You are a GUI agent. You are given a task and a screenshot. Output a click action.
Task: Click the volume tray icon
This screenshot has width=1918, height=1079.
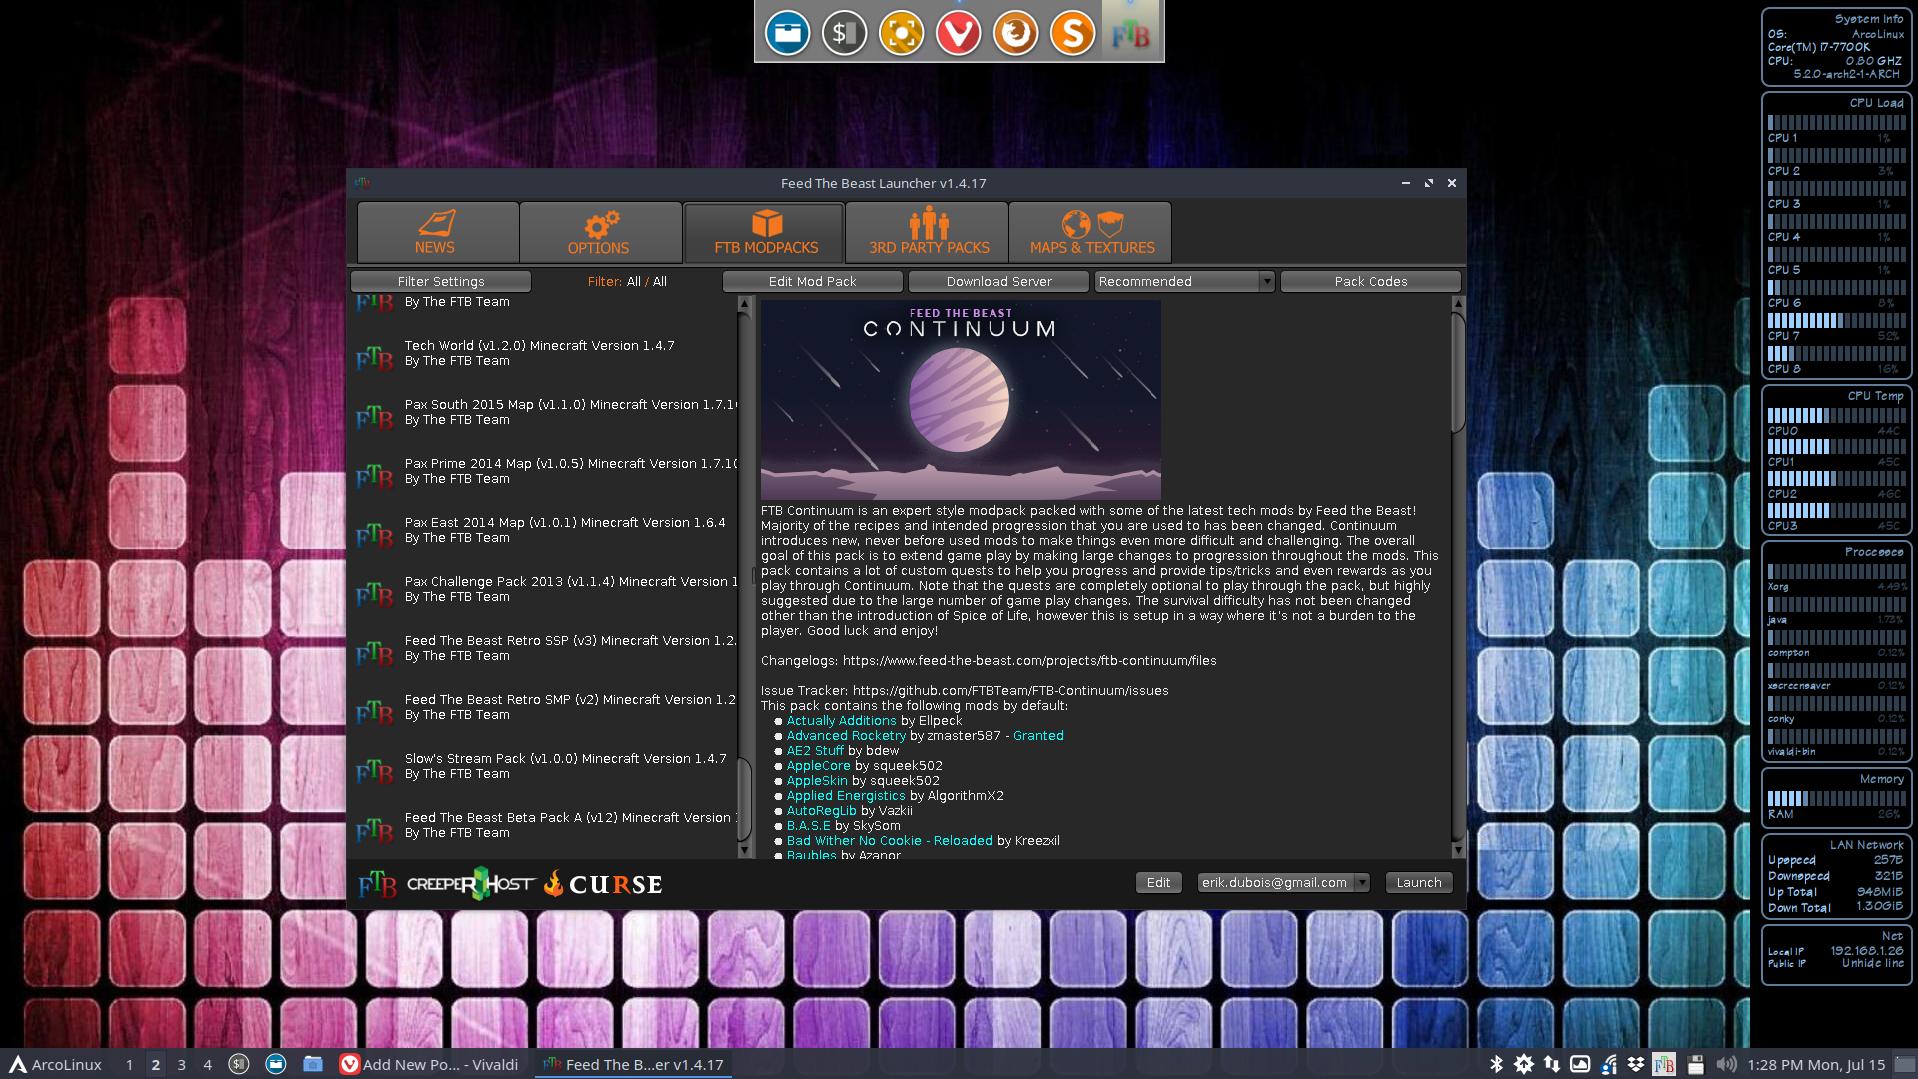point(1726,1064)
